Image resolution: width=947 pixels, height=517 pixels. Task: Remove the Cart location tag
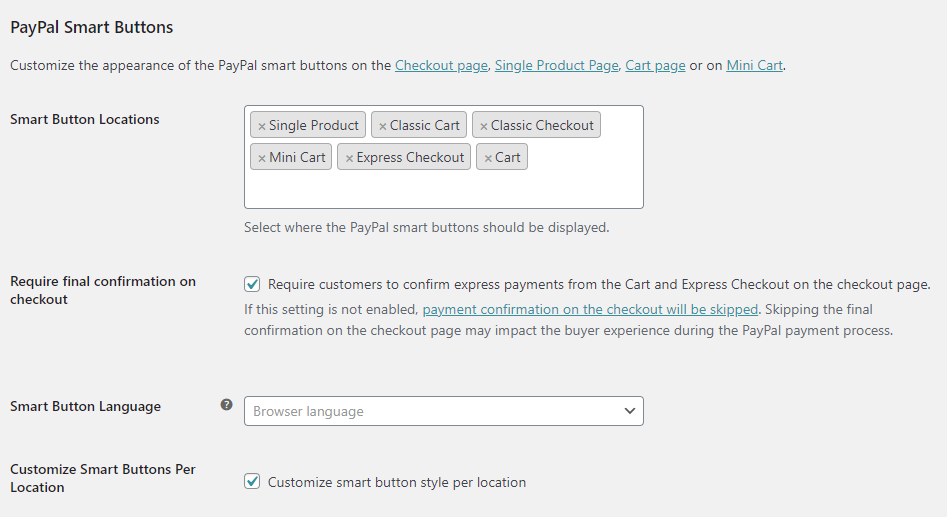488,158
